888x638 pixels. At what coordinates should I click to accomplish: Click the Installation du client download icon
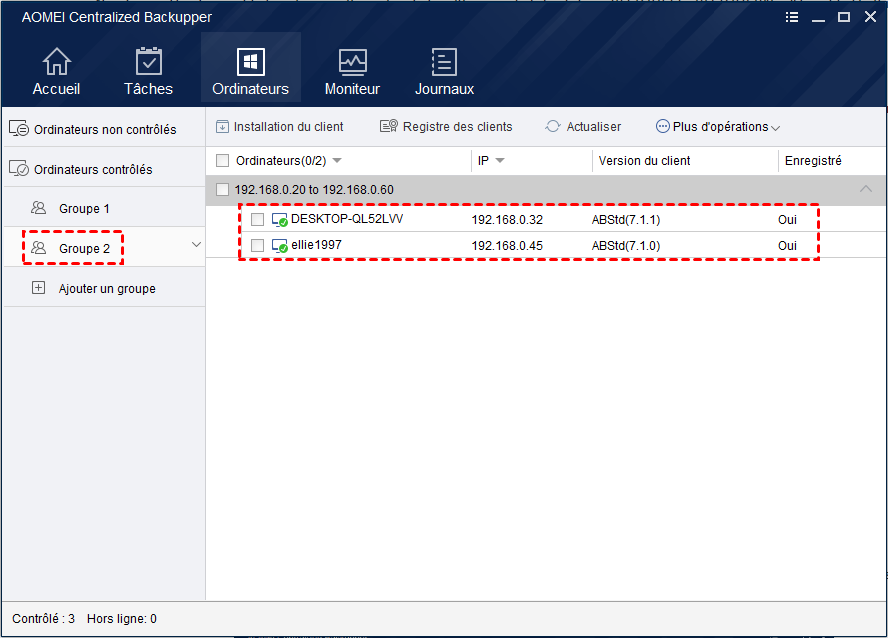point(223,126)
